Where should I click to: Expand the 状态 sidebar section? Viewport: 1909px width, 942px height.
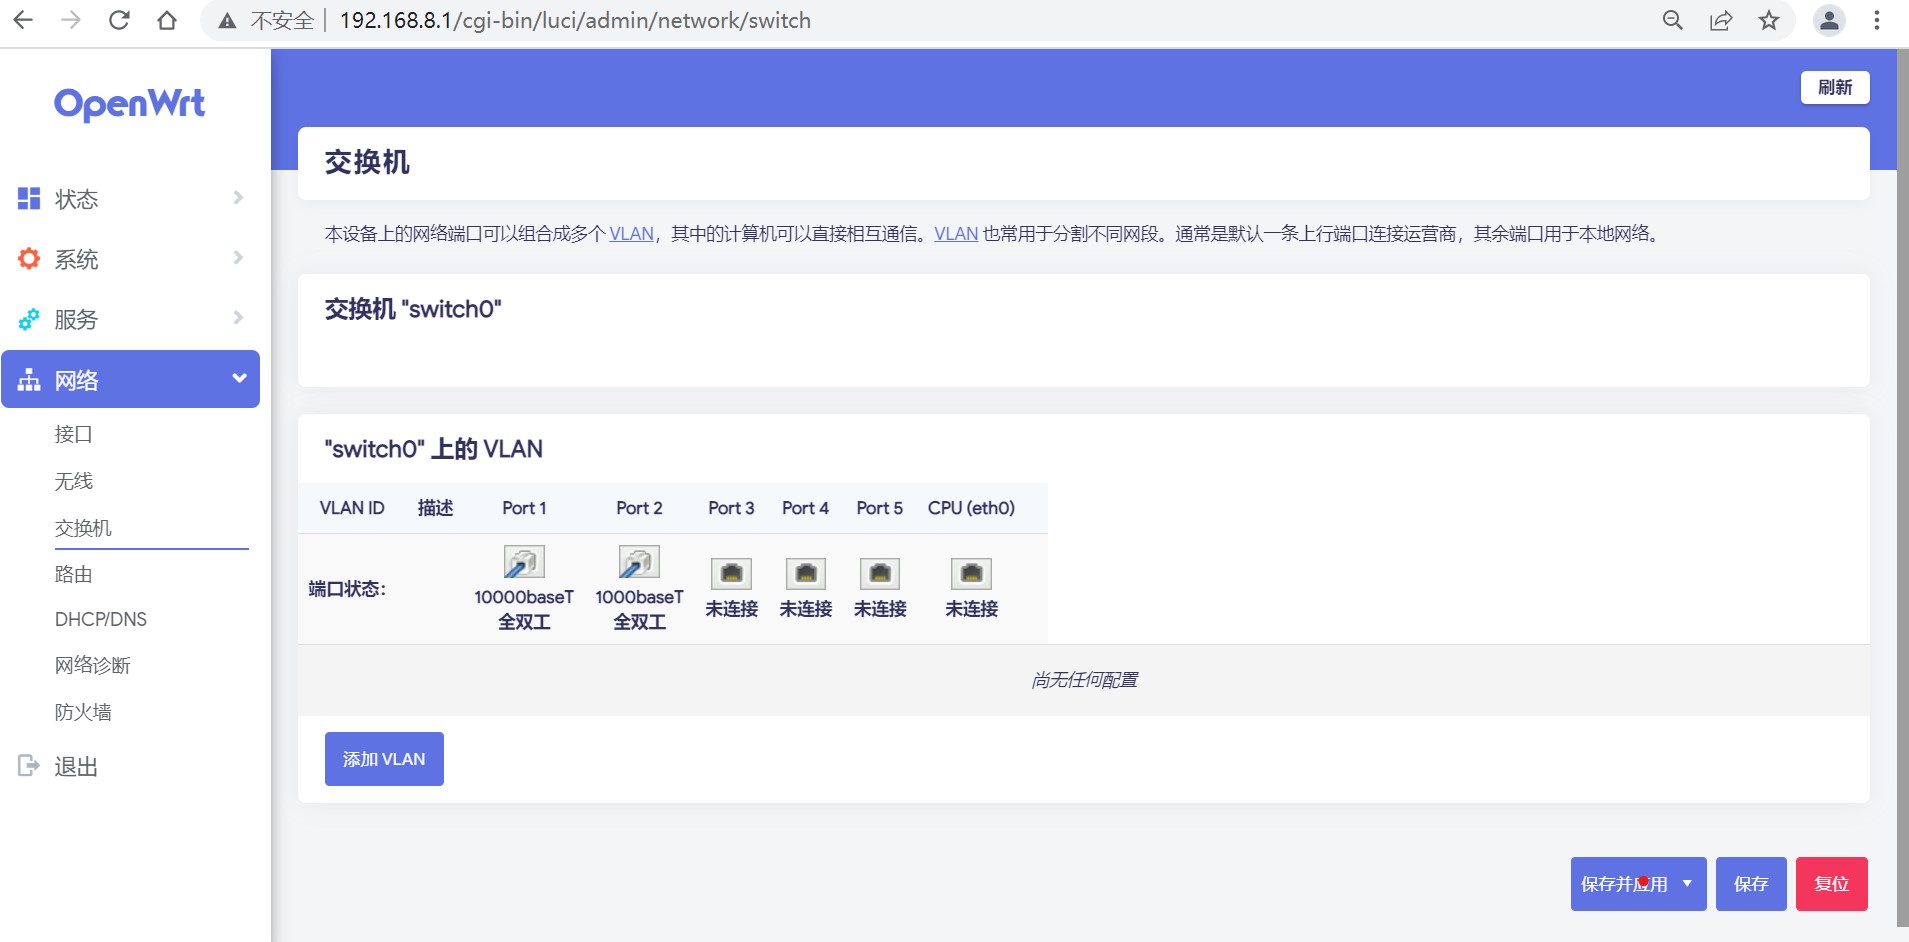237,198
